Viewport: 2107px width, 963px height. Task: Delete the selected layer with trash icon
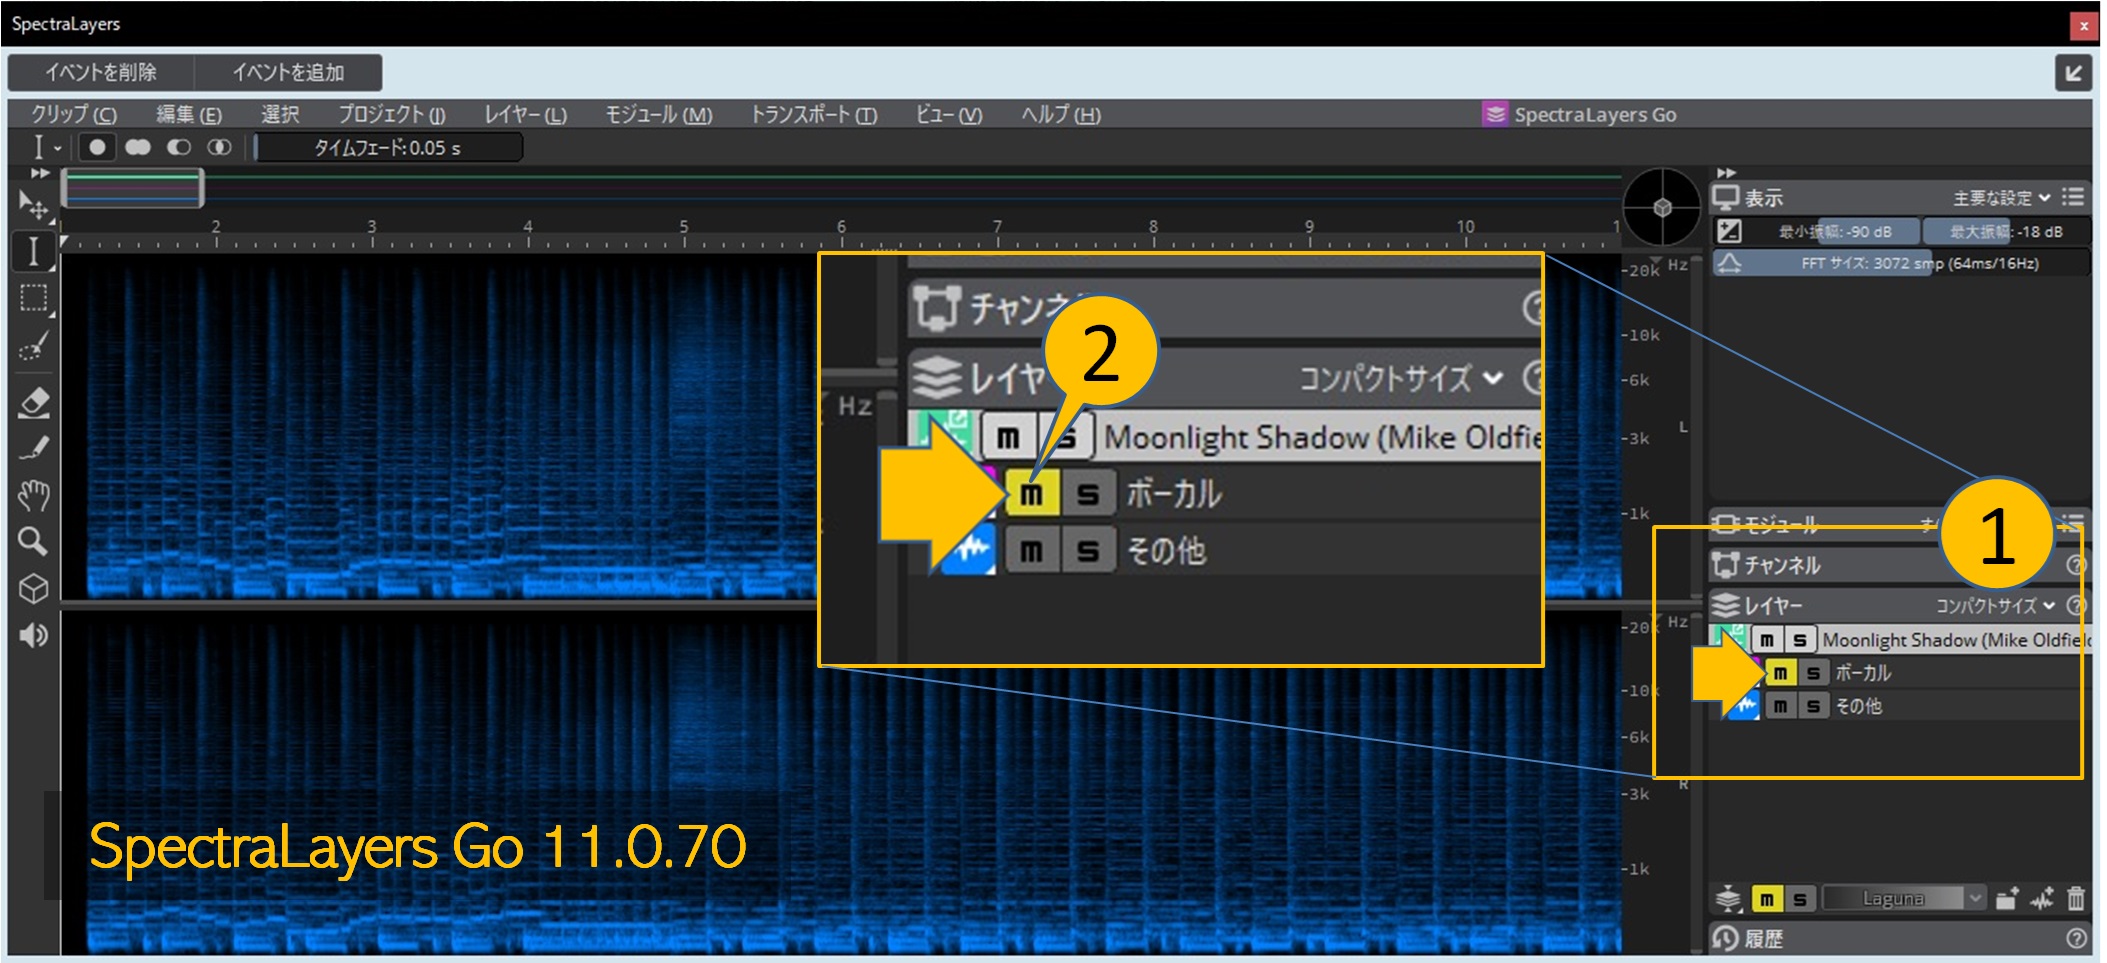point(2076,898)
